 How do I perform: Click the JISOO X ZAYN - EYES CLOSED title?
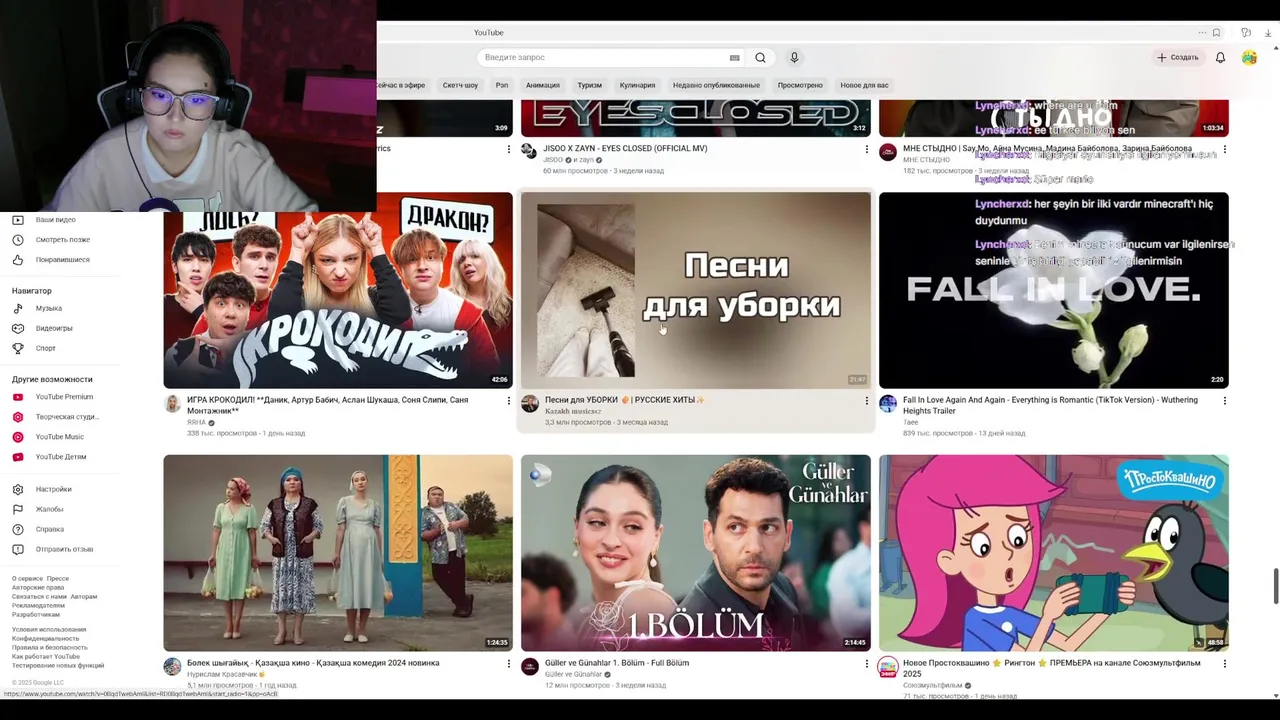[625, 148]
